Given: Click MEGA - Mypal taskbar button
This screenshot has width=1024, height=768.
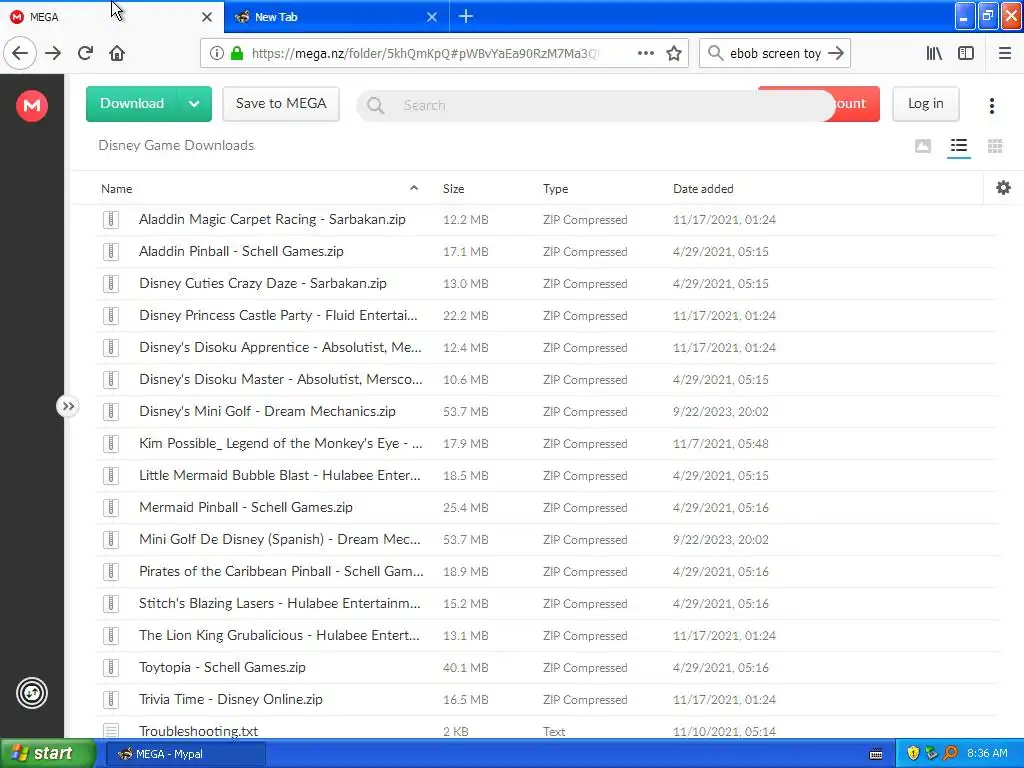Looking at the screenshot, I should click(x=185, y=754).
